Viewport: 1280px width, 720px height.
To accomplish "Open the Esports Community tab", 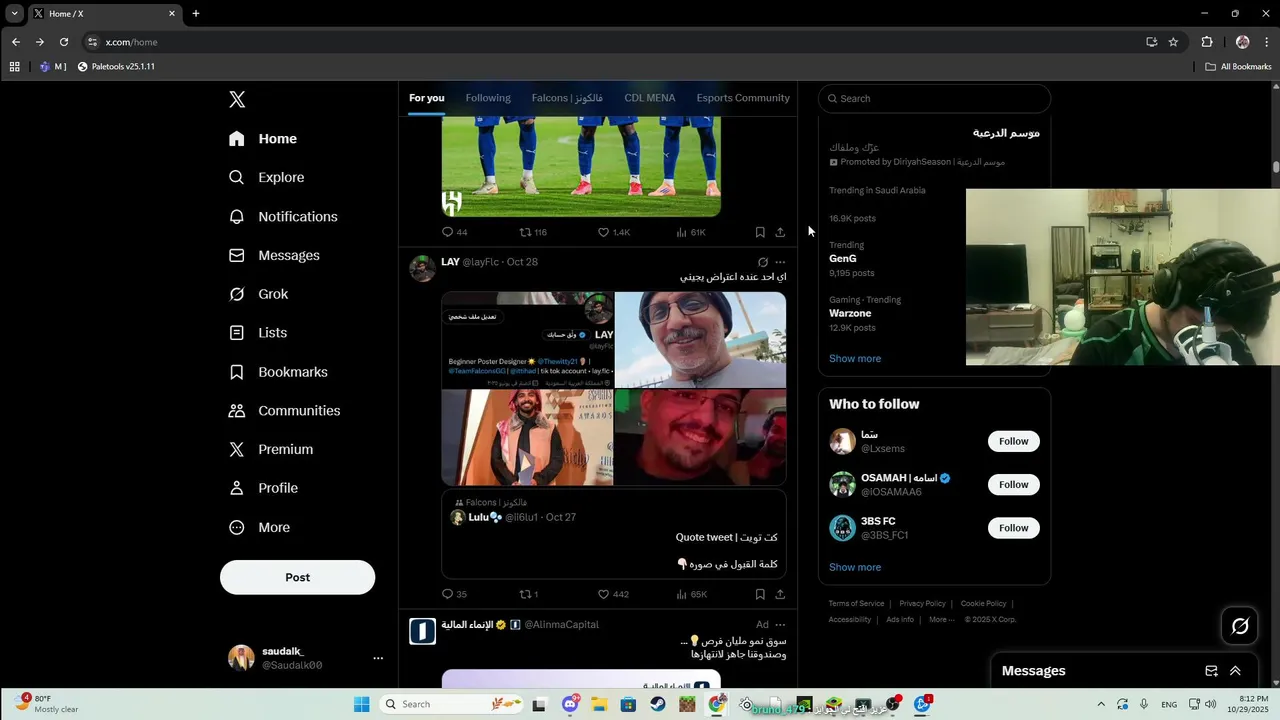I will click(x=743, y=98).
